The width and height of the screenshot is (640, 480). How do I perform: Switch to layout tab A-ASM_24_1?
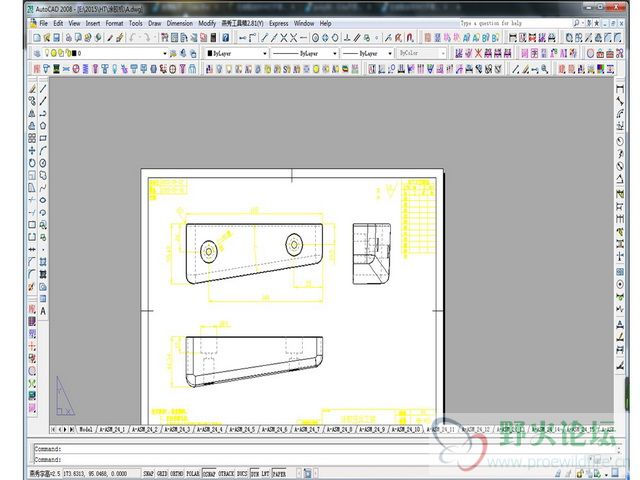tap(112, 429)
